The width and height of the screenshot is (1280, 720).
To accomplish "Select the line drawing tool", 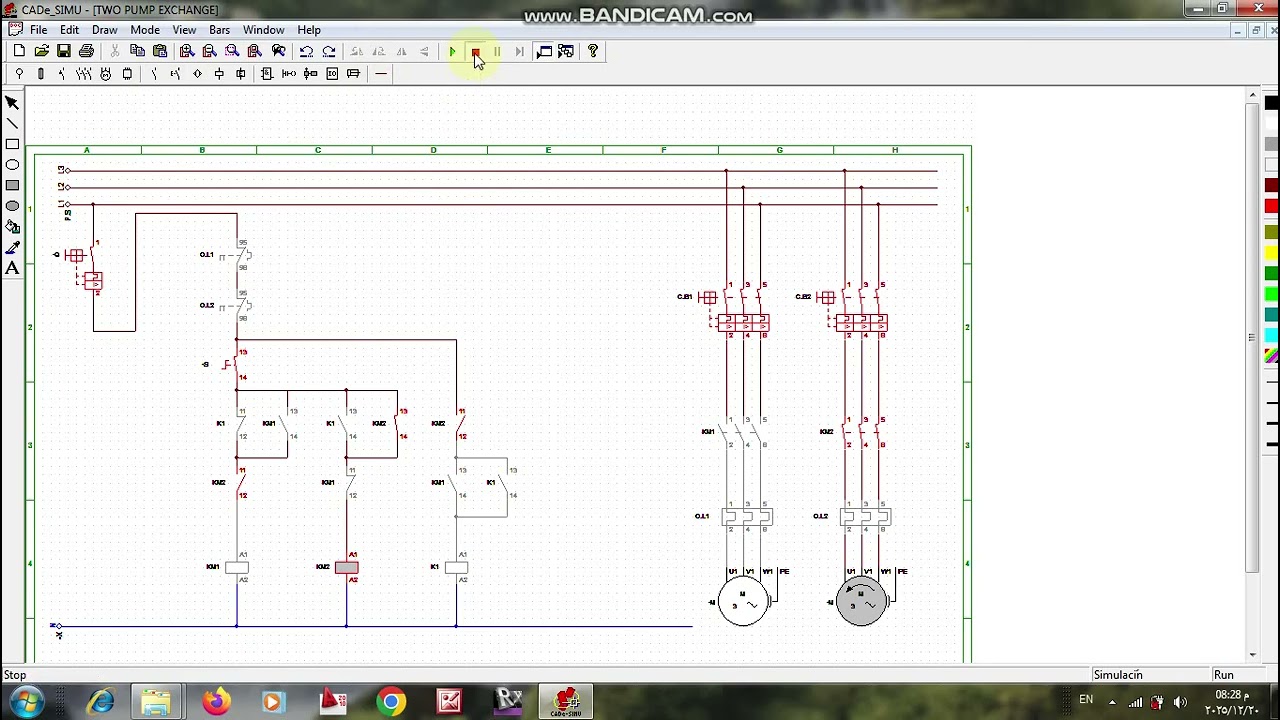I will 12,123.
